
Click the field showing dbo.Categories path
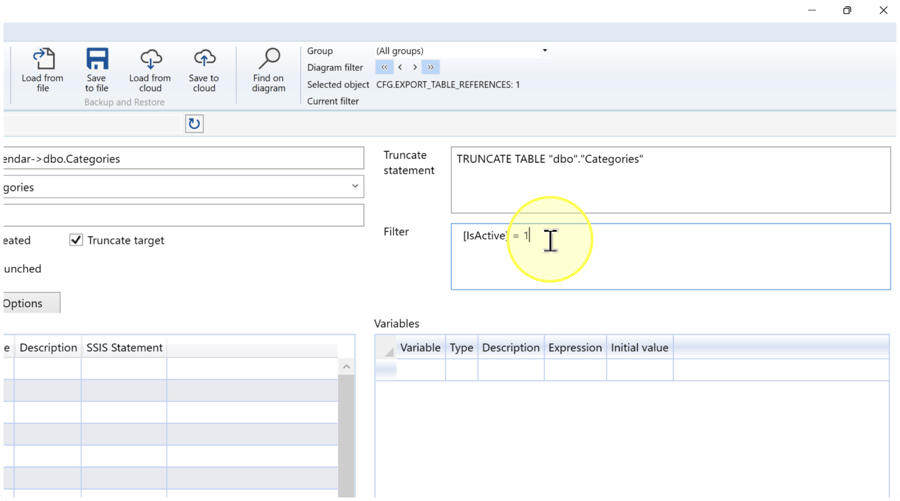(x=183, y=158)
